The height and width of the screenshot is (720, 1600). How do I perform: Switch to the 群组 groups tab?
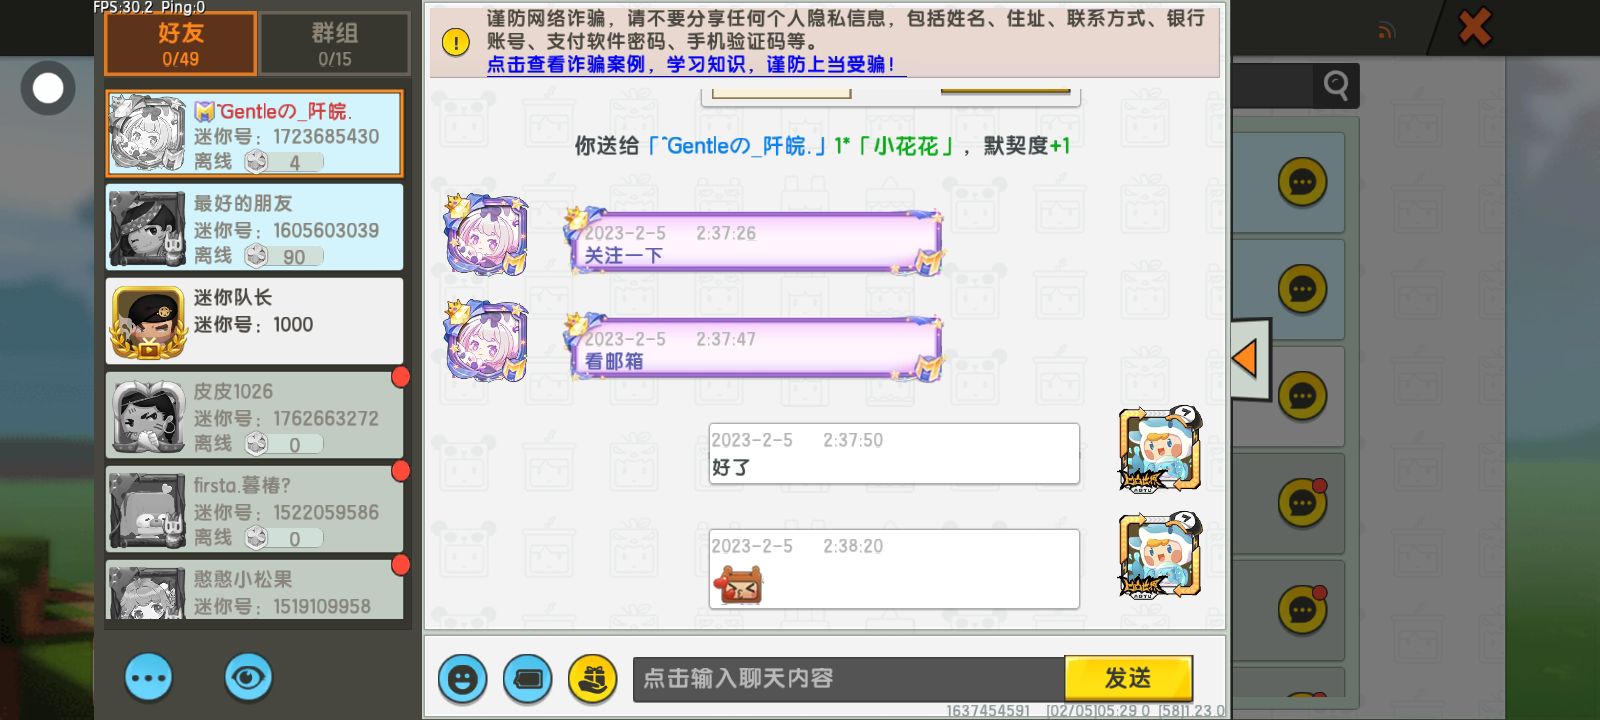click(x=334, y=44)
